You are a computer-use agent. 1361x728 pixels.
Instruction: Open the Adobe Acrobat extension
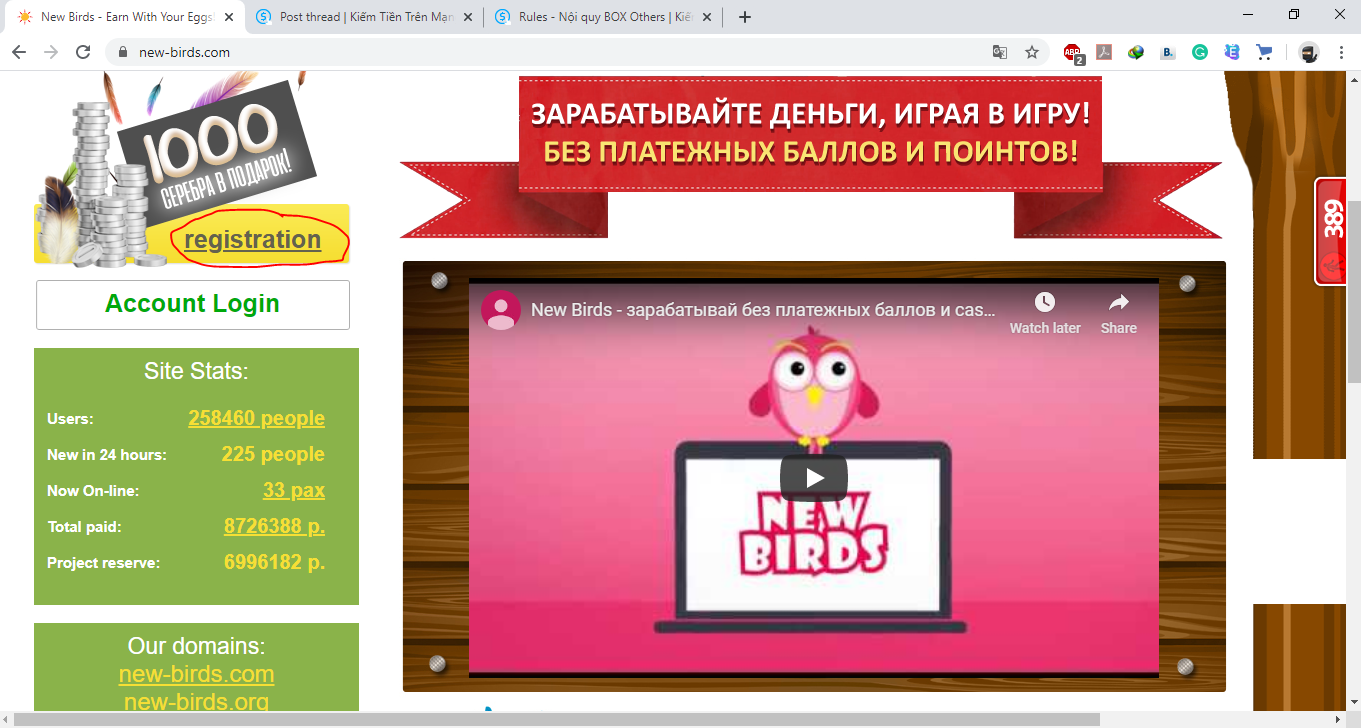[1105, 52]
